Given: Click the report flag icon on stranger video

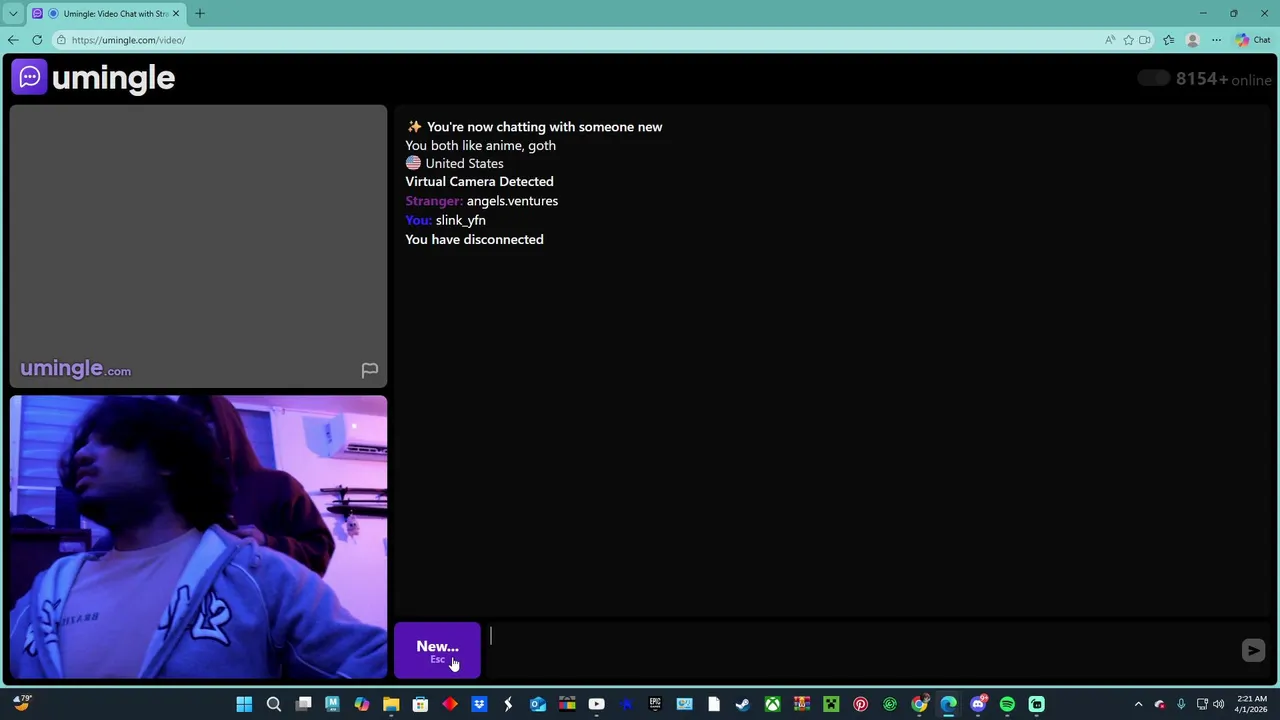Looking at the screenshot, I should pos(369,370).
